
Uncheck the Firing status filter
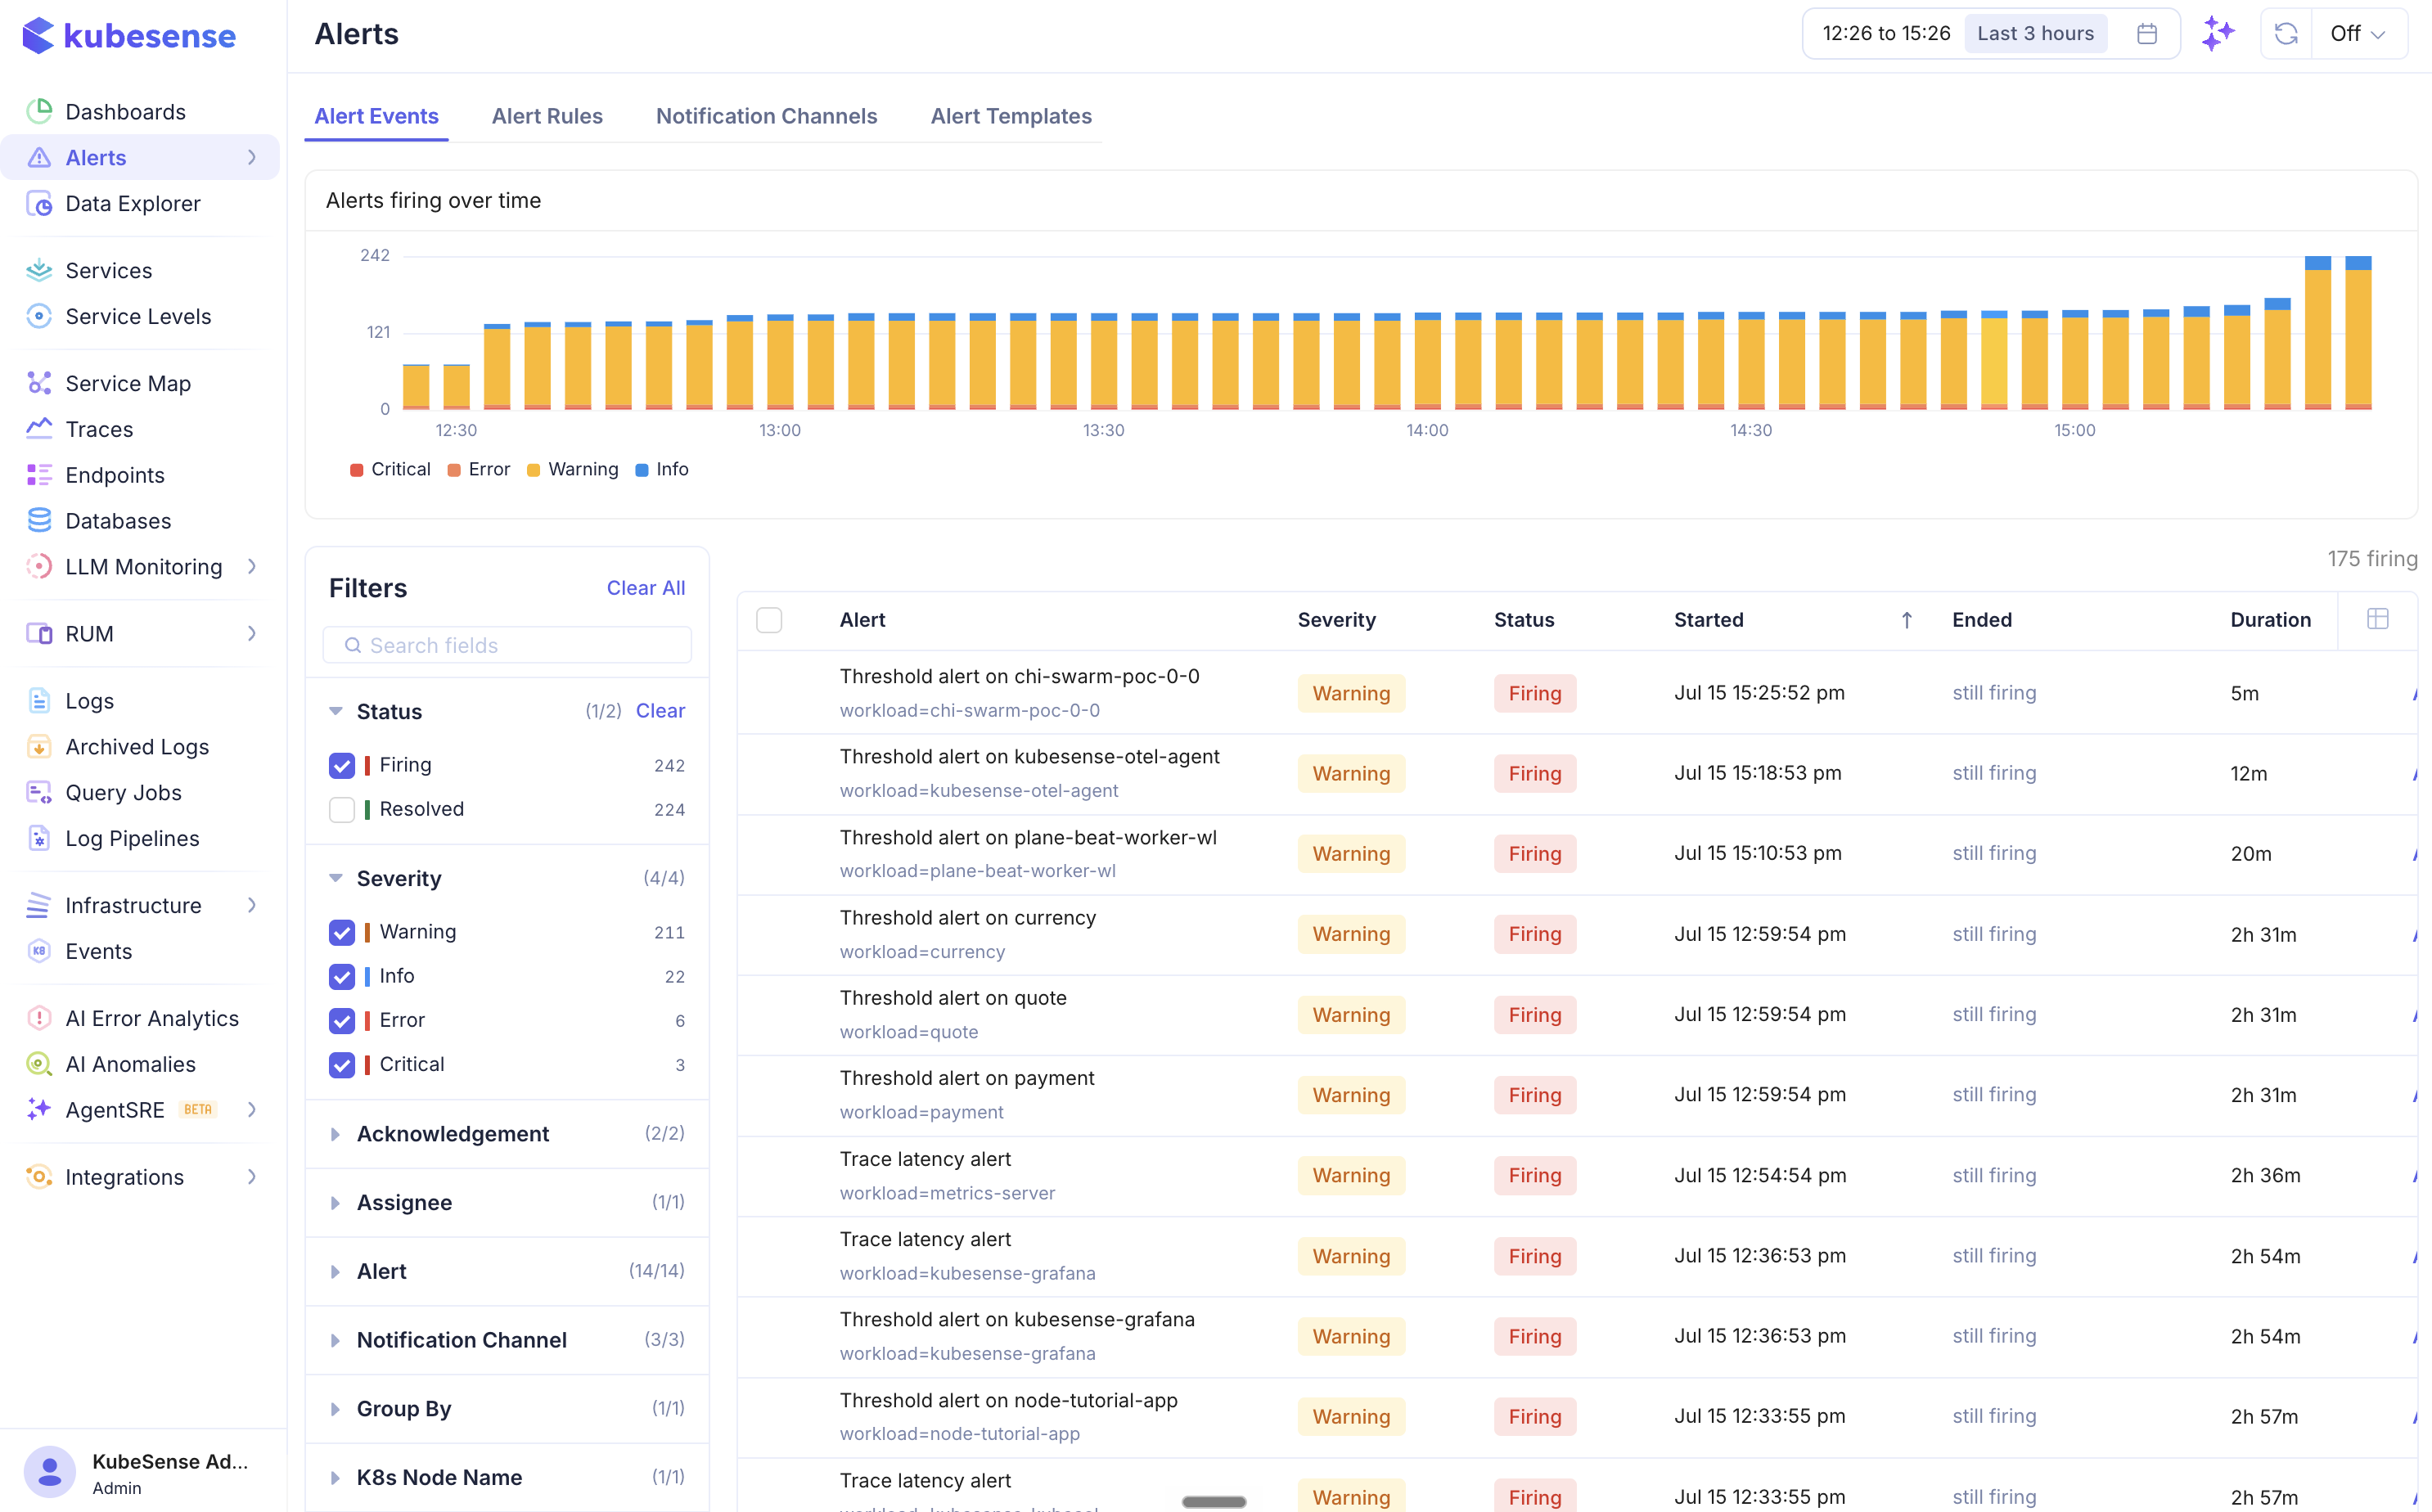tap(342, 765)
